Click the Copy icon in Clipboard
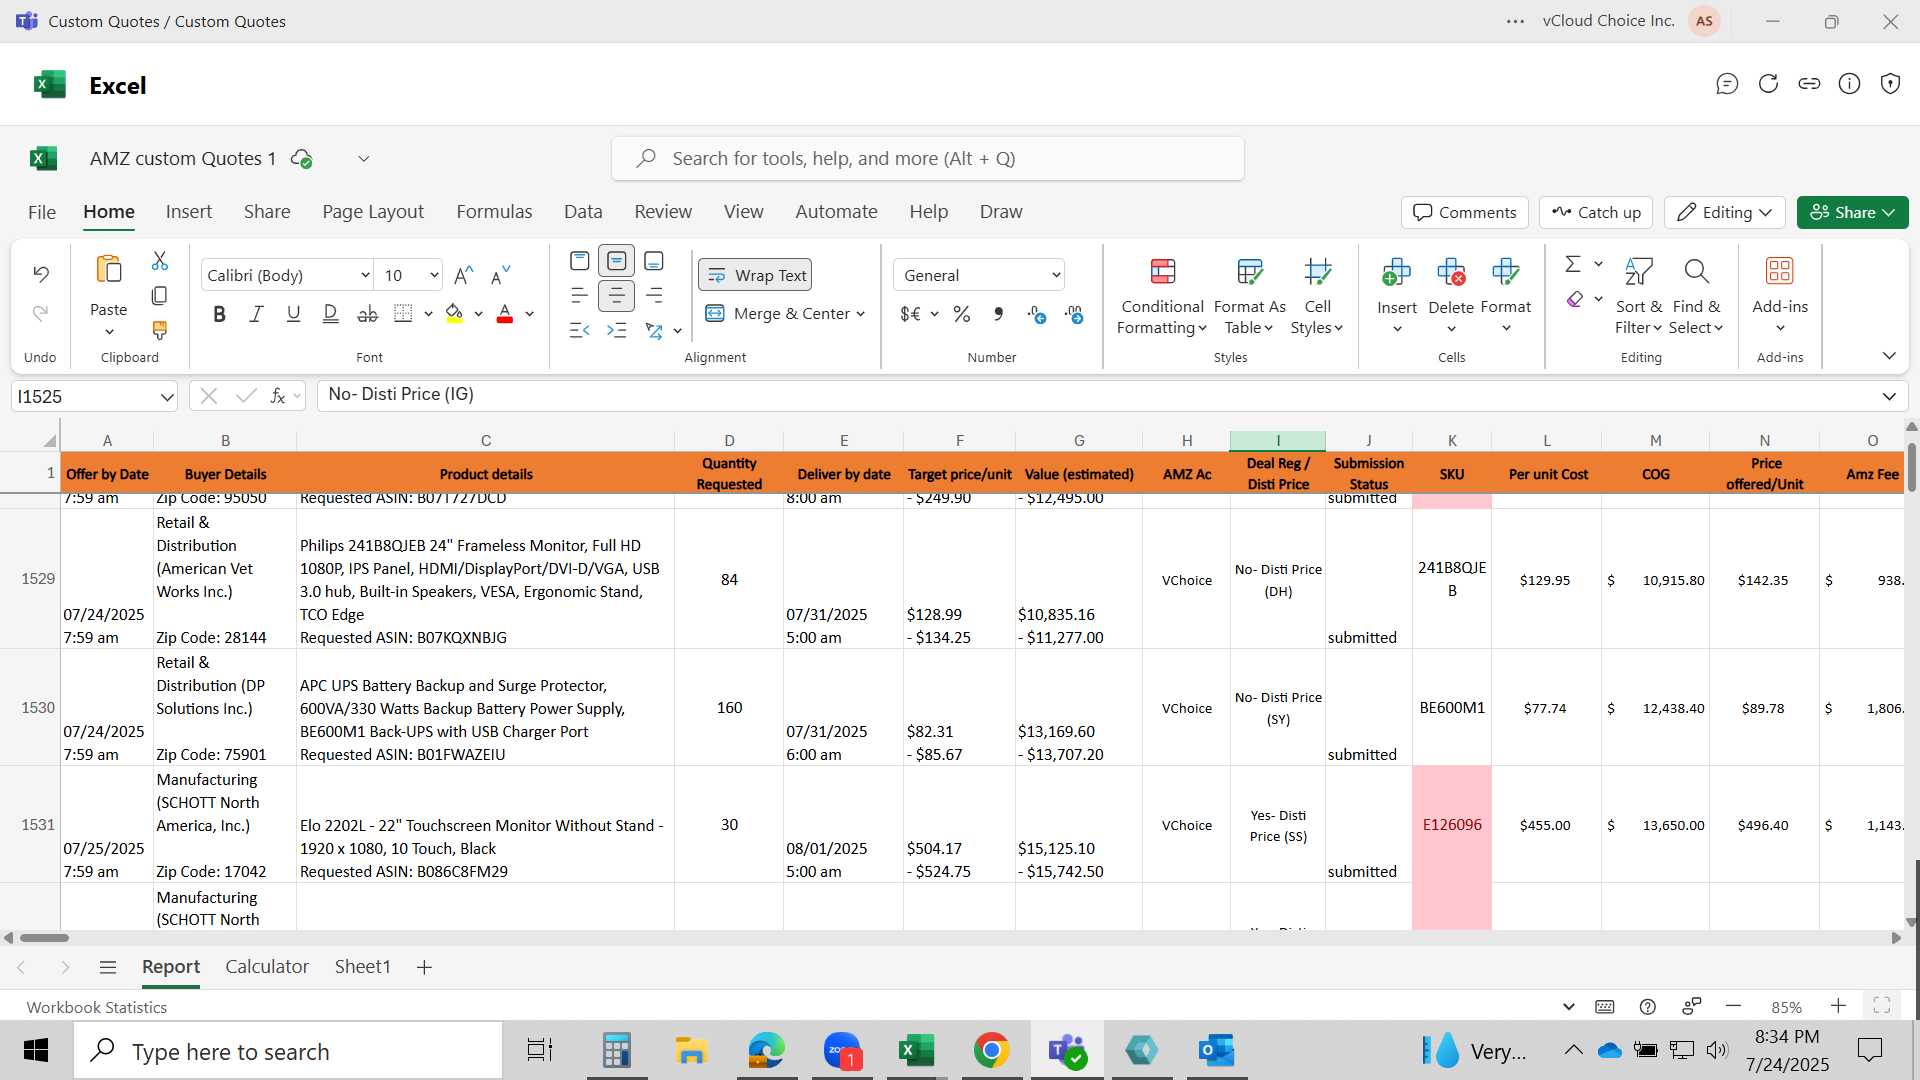The width and height of the screenshot is (1920, 1080). click(159, 296)
